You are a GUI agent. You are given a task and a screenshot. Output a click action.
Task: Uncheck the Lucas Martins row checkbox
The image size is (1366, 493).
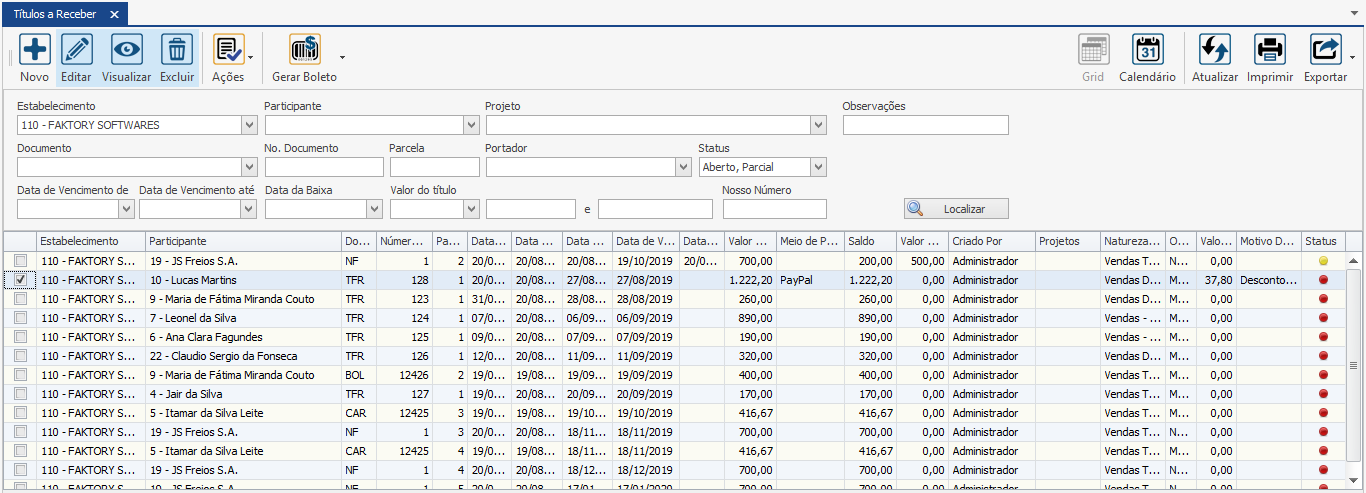click(21, 280)
